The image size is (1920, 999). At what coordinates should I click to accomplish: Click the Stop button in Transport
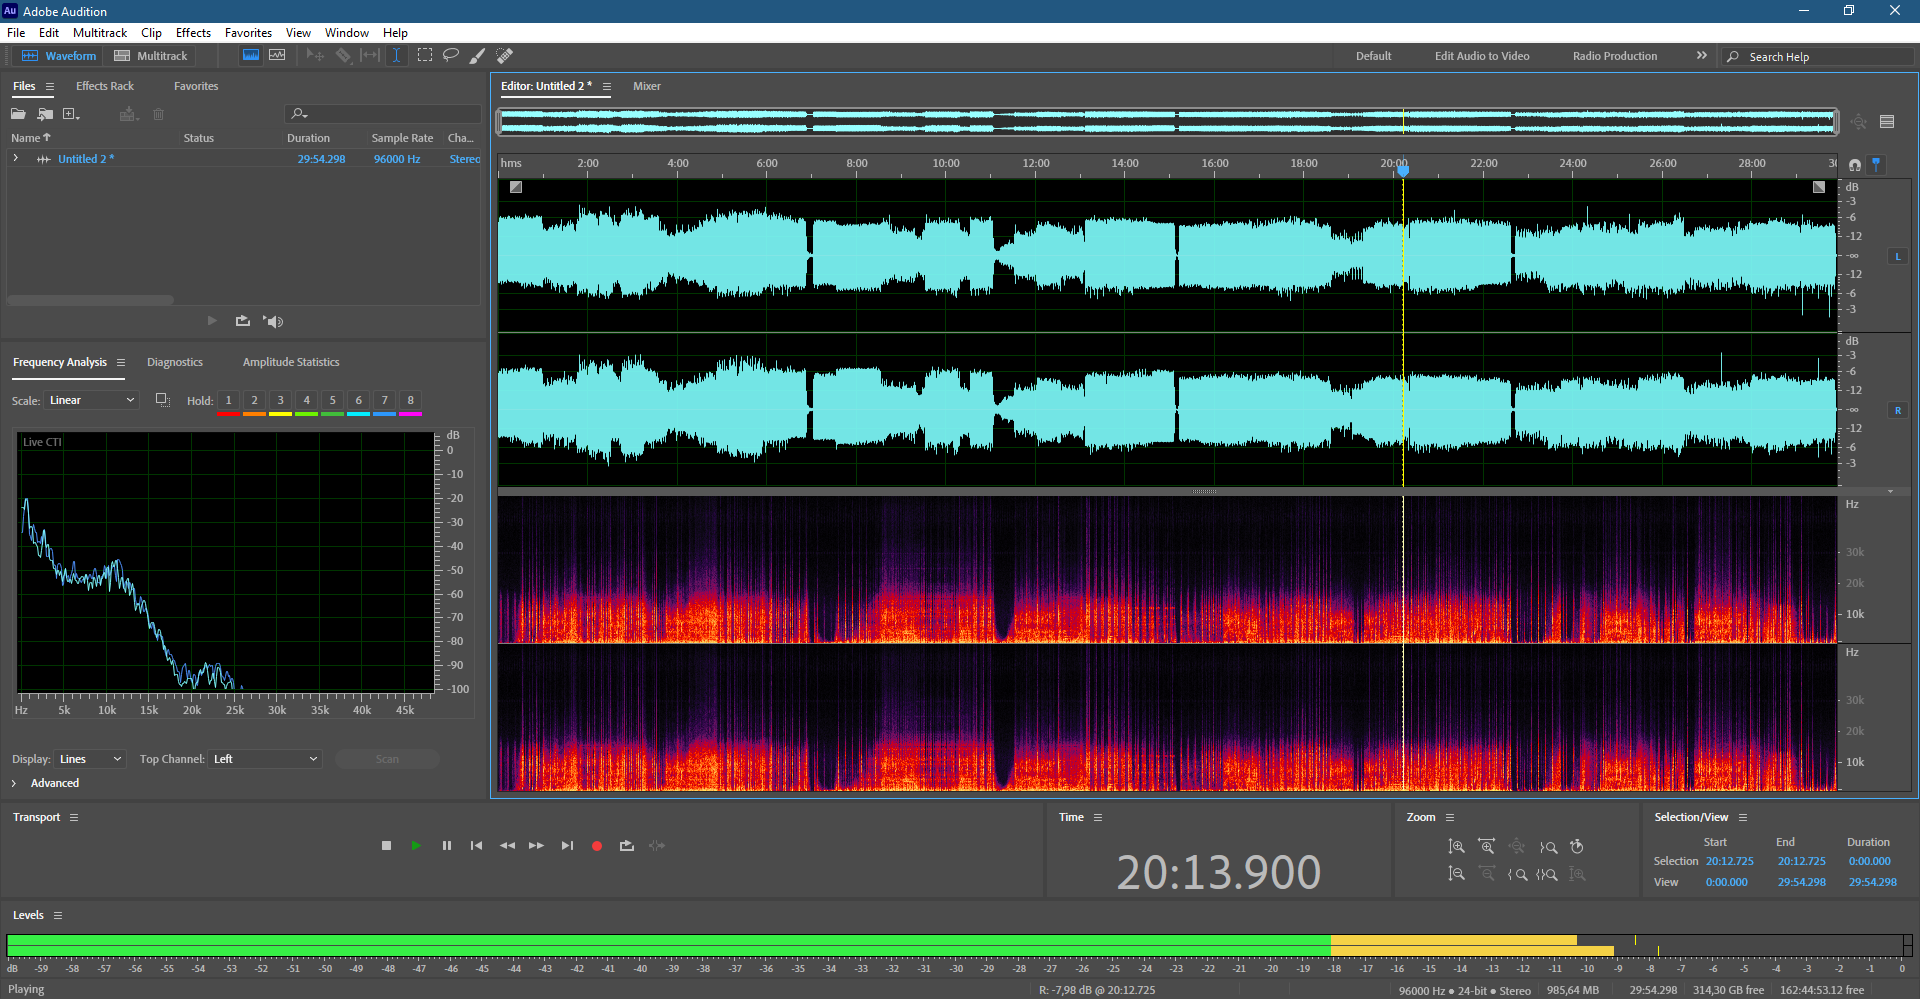[x=387, y=846]
